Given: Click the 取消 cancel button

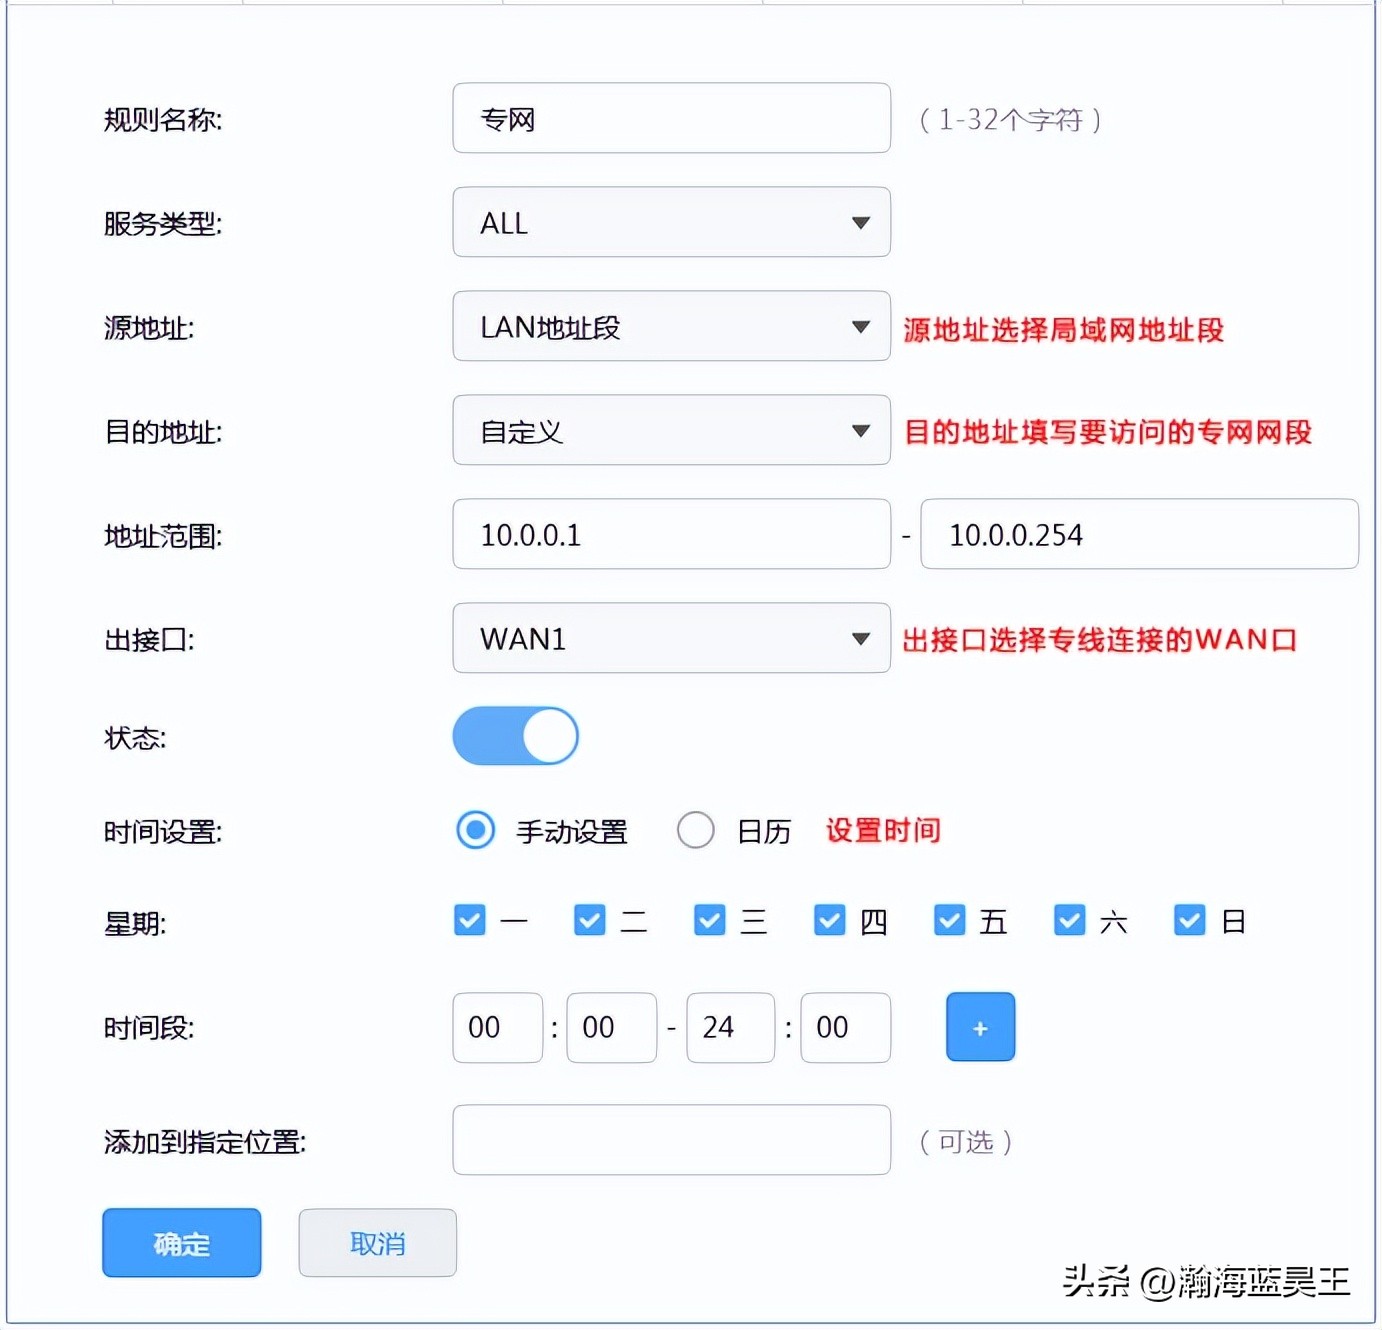Looking at the screenshot, I should click(x=377, y=1243).
